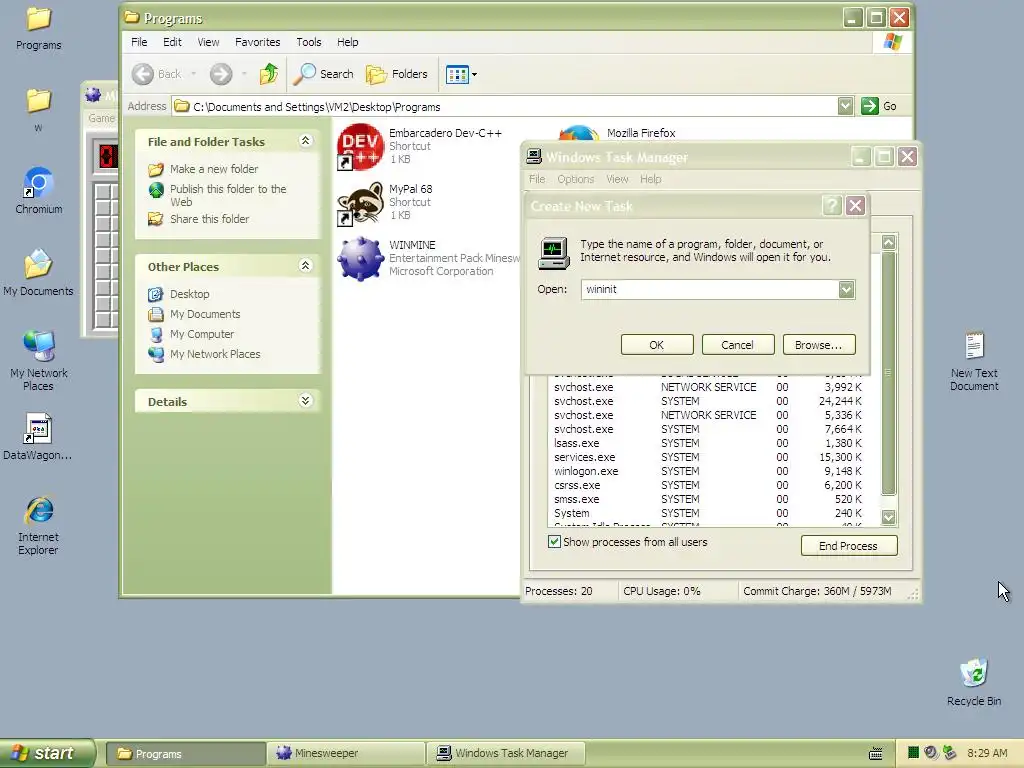
Task: Click the green CPU tray icon
Action: 913,753
